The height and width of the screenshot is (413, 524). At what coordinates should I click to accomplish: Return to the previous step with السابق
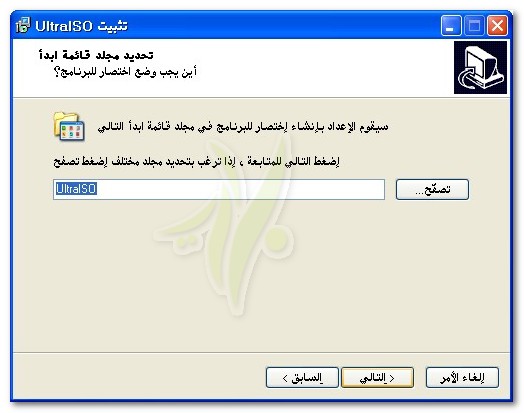point(302,378)
